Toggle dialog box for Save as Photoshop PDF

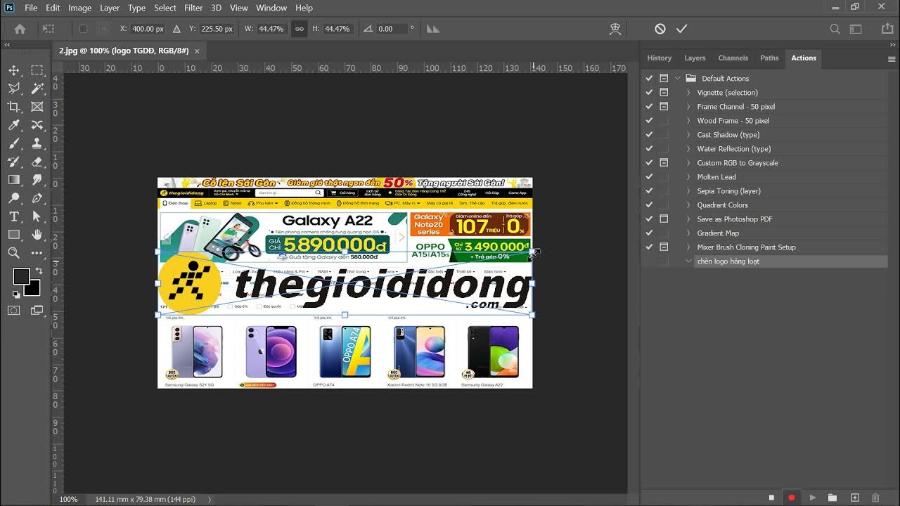(x=664, y=219)
